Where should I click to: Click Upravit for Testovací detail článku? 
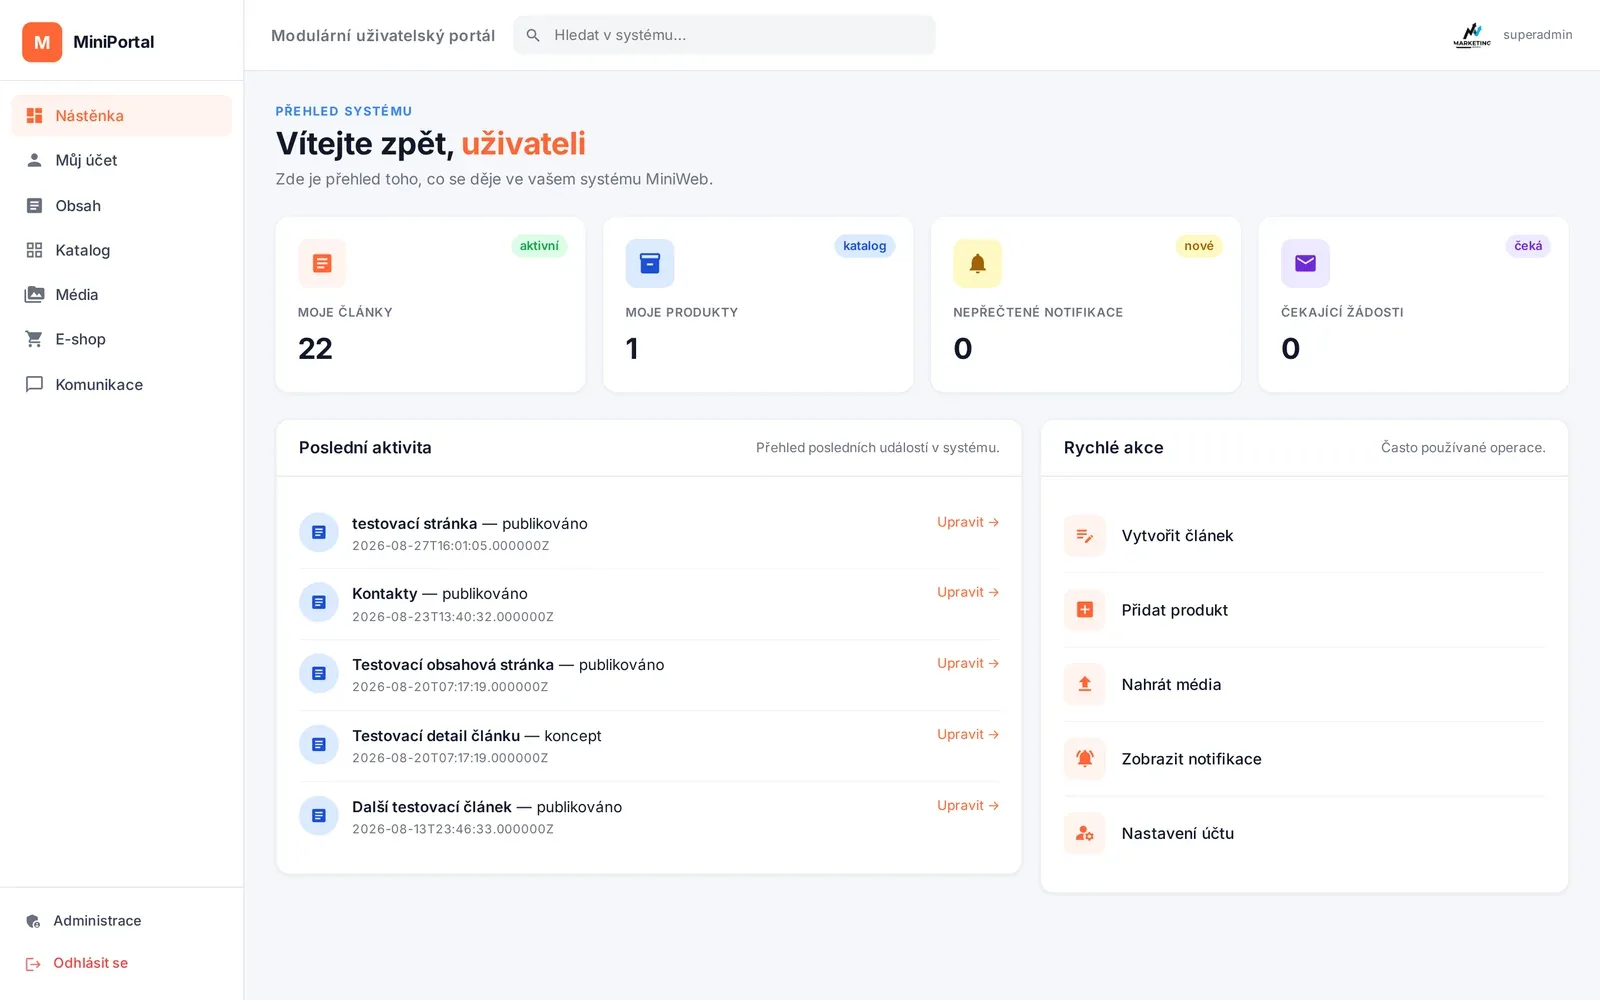(x=968, y=734)
